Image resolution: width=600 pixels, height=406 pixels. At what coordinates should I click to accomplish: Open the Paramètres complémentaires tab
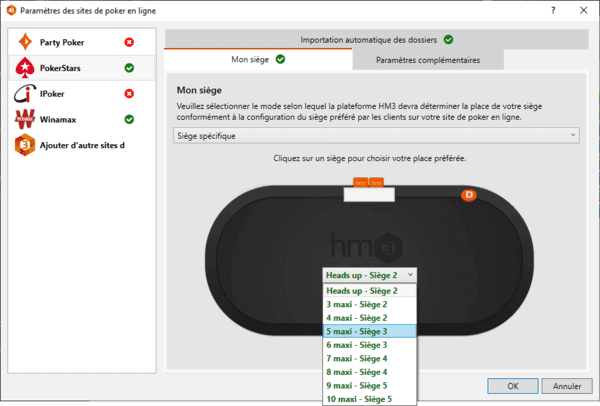point(428,60)
